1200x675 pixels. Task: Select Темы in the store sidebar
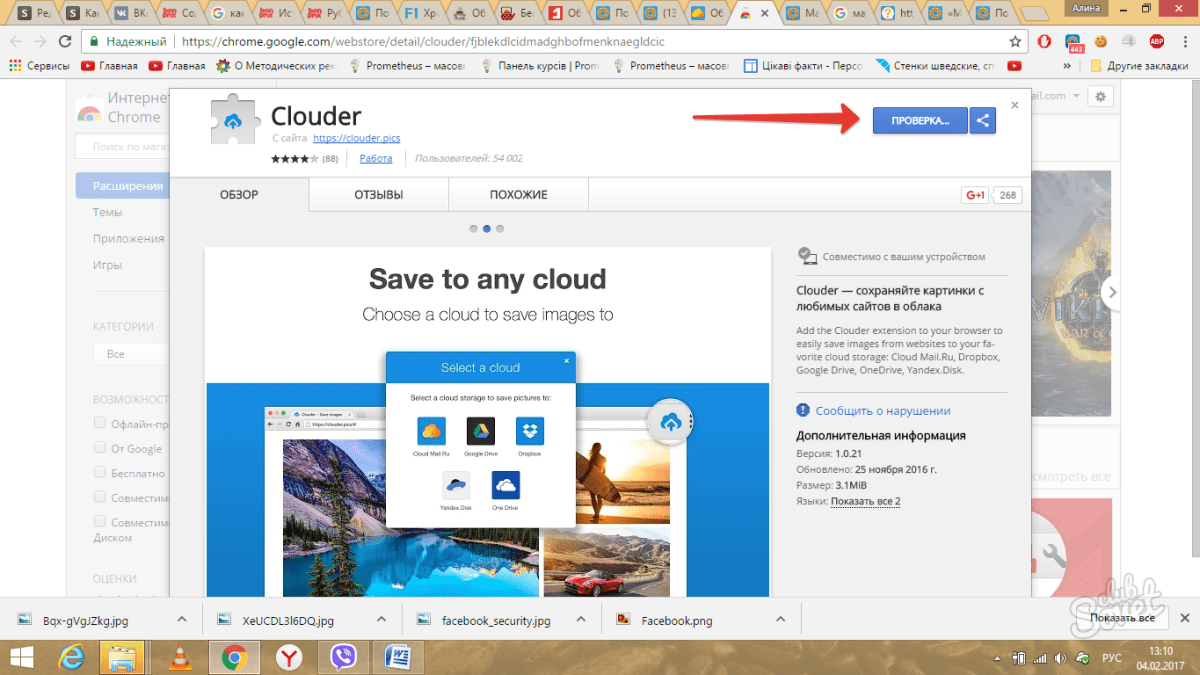click(x=107, y=212)
